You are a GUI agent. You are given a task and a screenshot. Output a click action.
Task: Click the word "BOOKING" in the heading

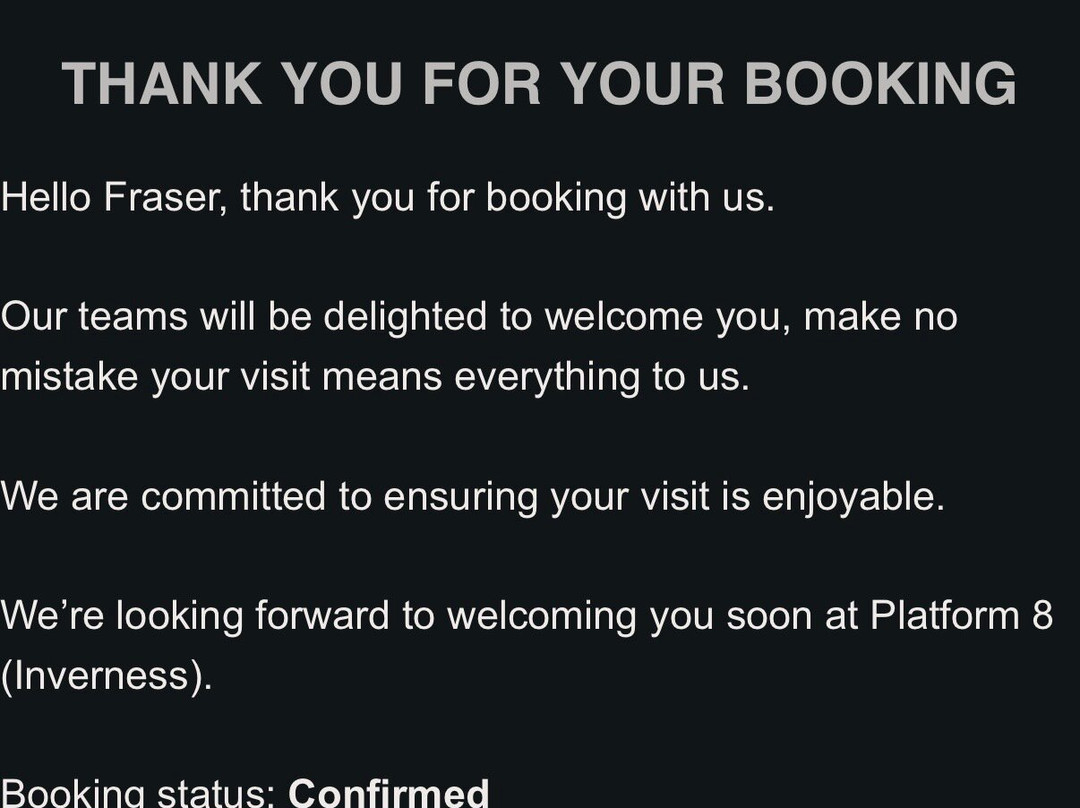click(x=880, y=83)
